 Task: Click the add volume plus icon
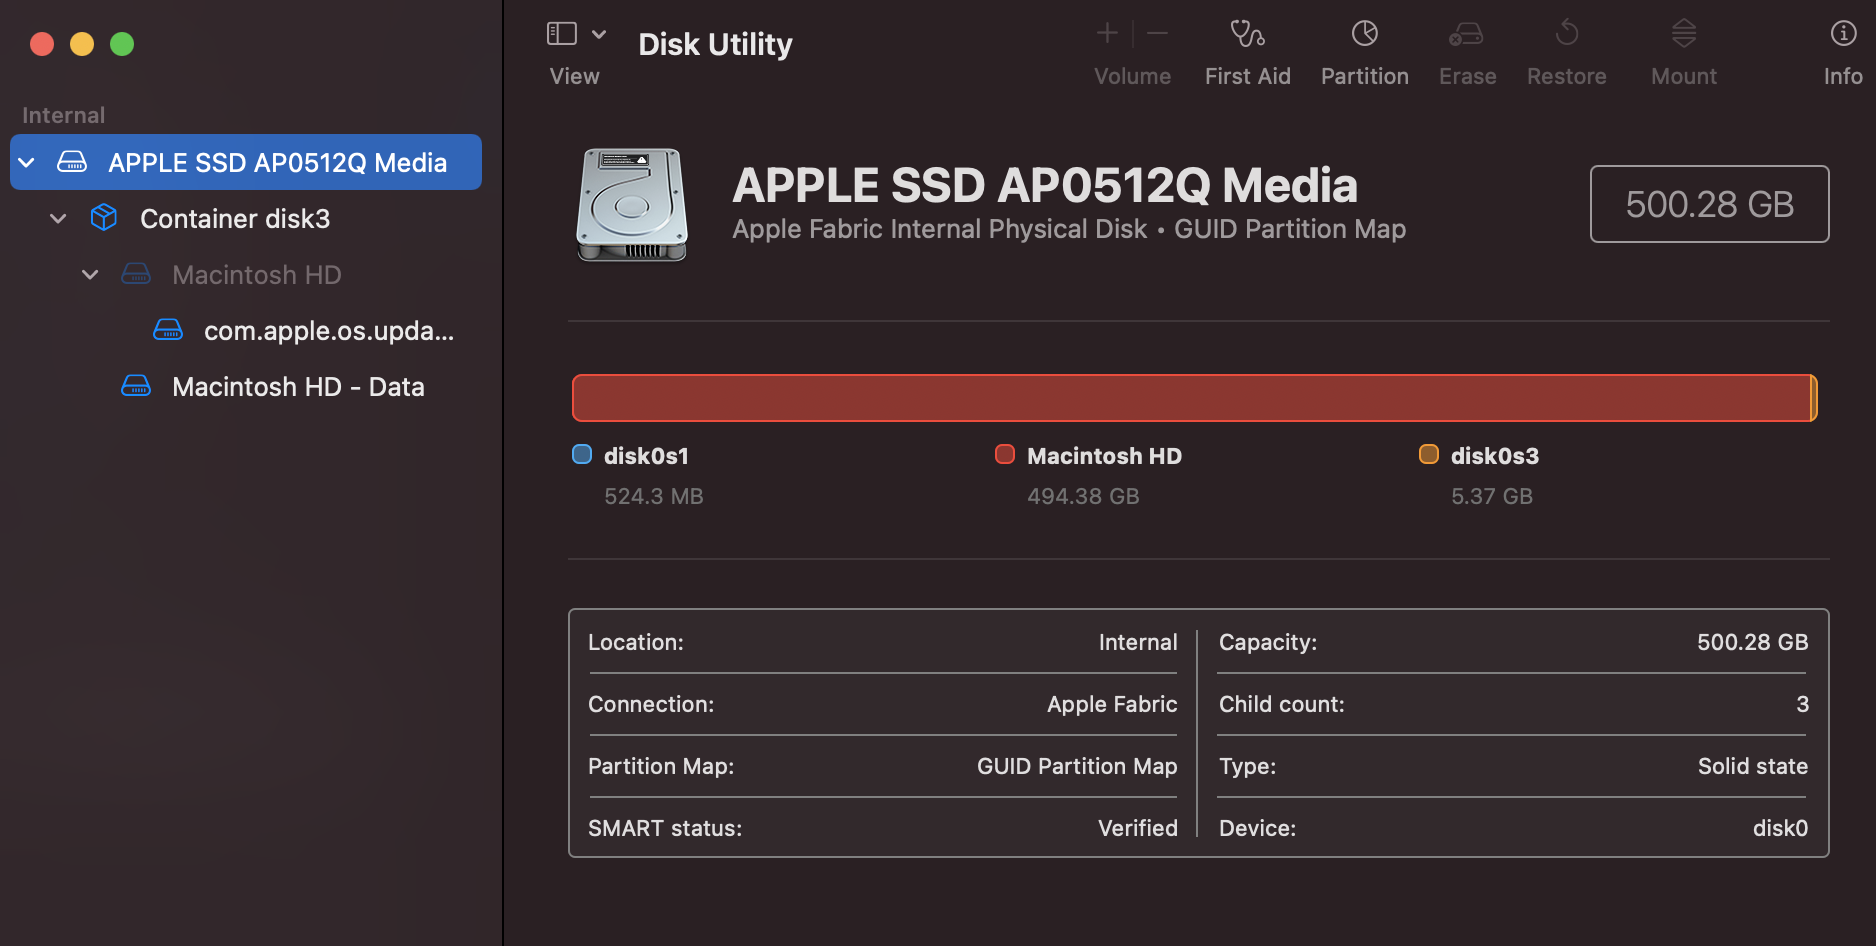click(x=1107, y=34)
